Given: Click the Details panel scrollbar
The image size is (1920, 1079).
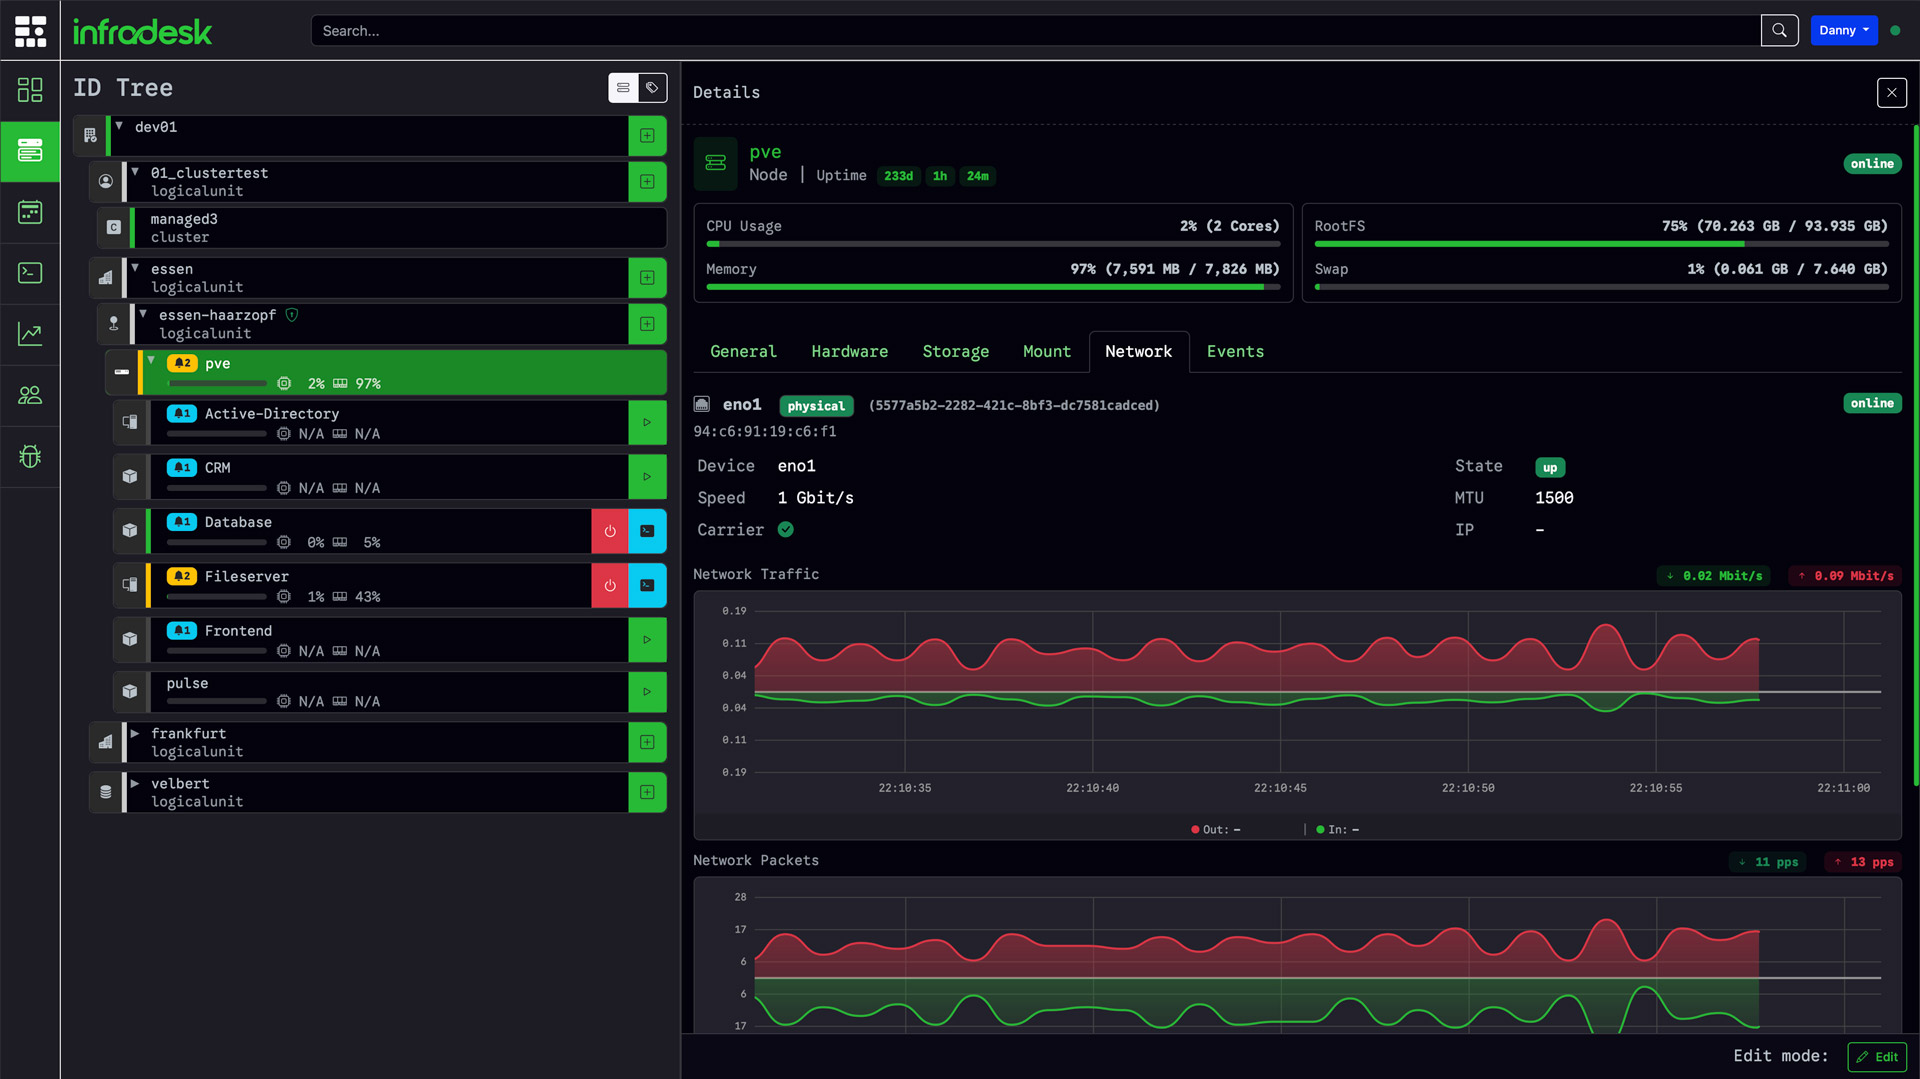Looking at the screenshot, I should tap(1916, 455).
